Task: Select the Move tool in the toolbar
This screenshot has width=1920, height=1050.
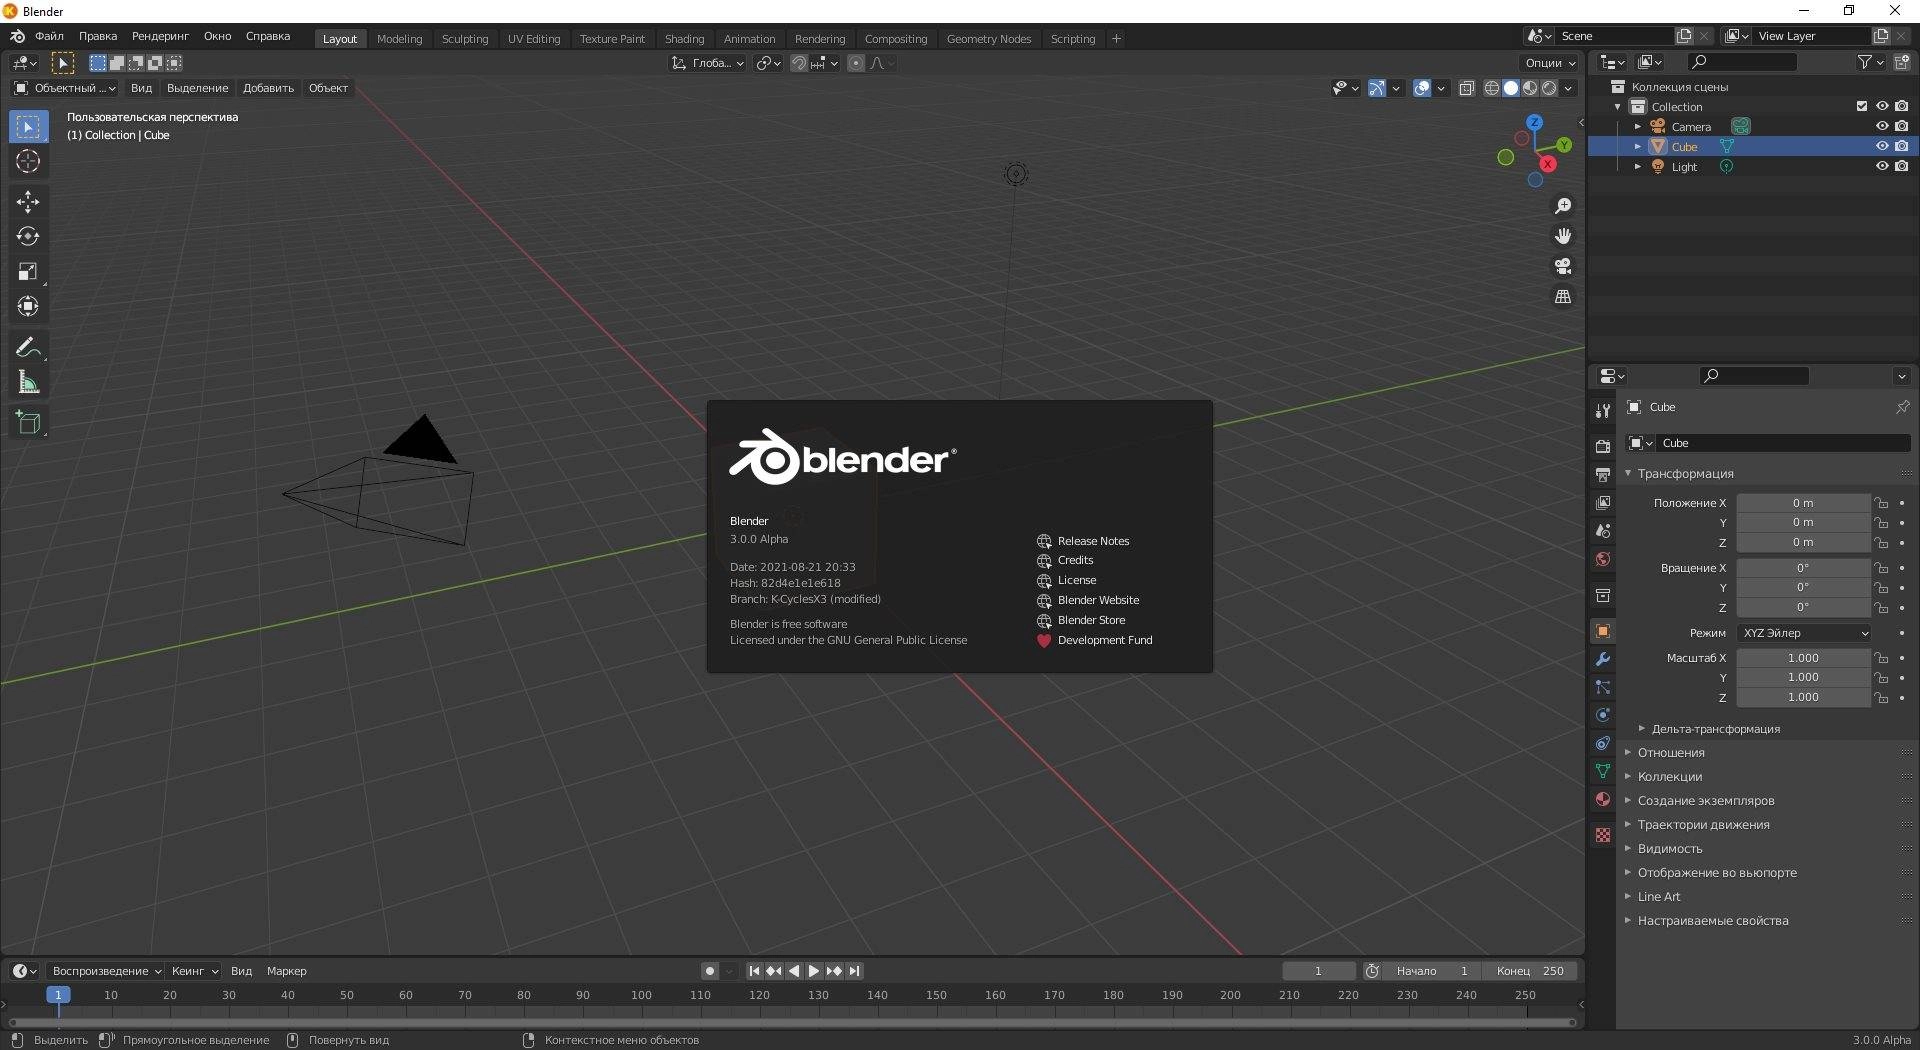Action: tap(28, 202)
